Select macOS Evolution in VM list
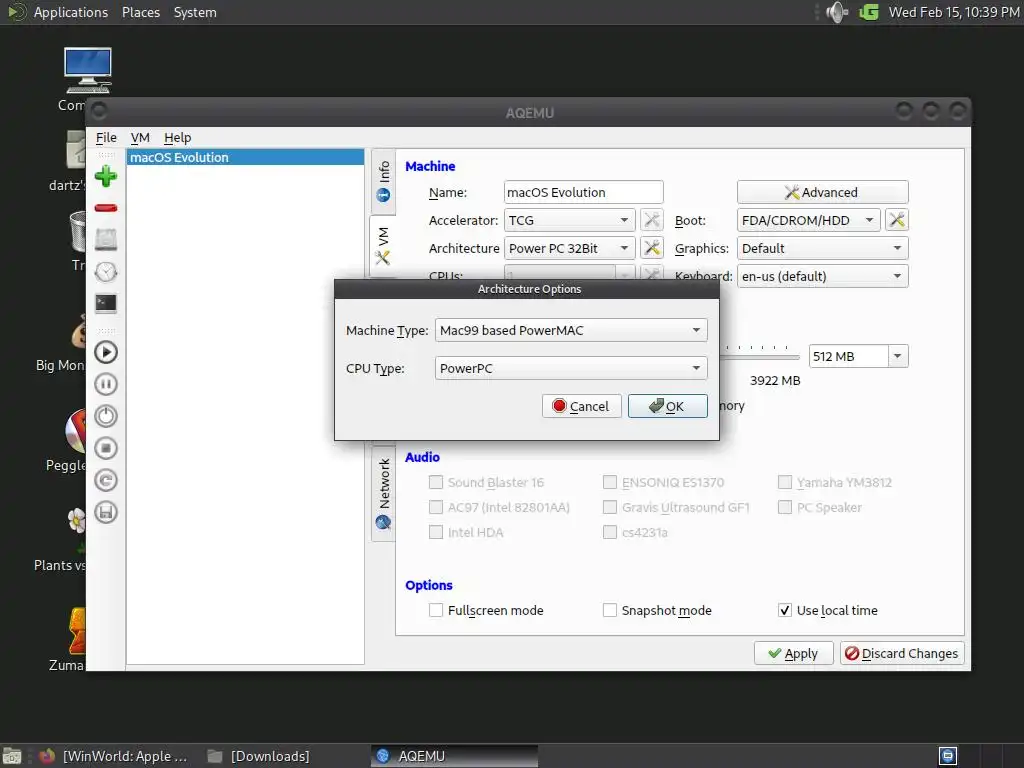The width and height of the screenshot is (1024, 768). point(245,157)
